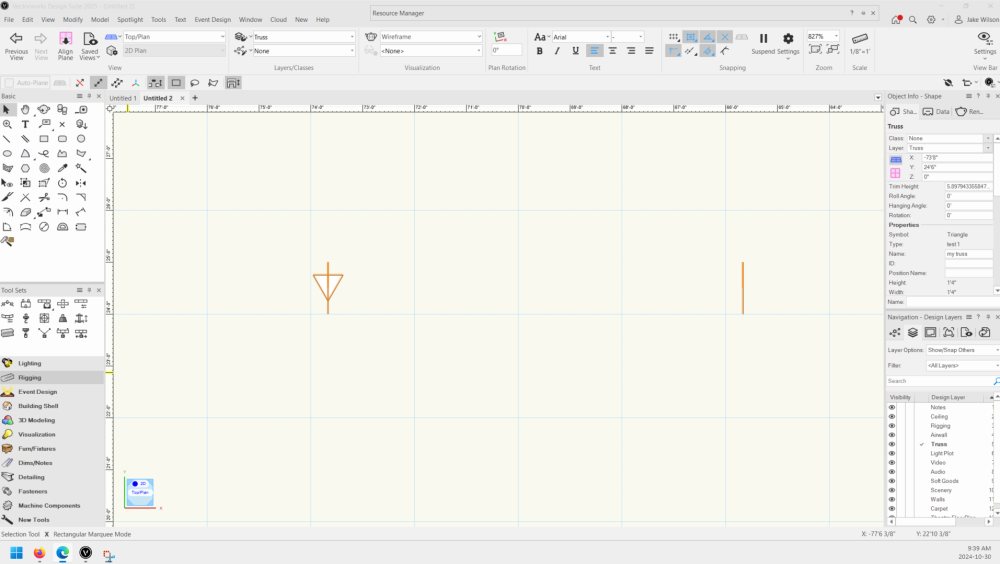
Task: Open Snapping Settings gear
Action: pyautogui.click(x=788, y=39)
